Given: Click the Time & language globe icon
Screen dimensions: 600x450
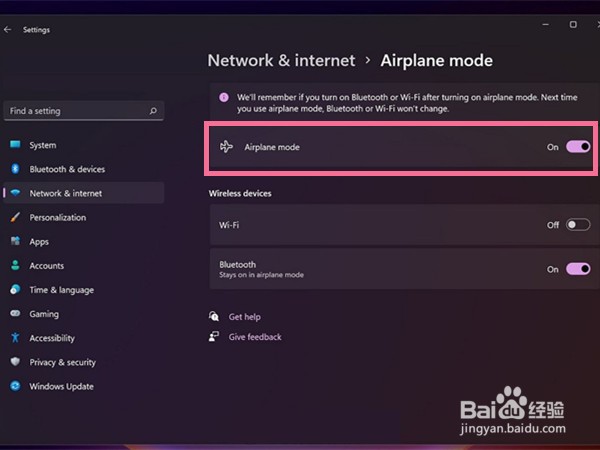Looking at the screenshot, I should (15, 290).
